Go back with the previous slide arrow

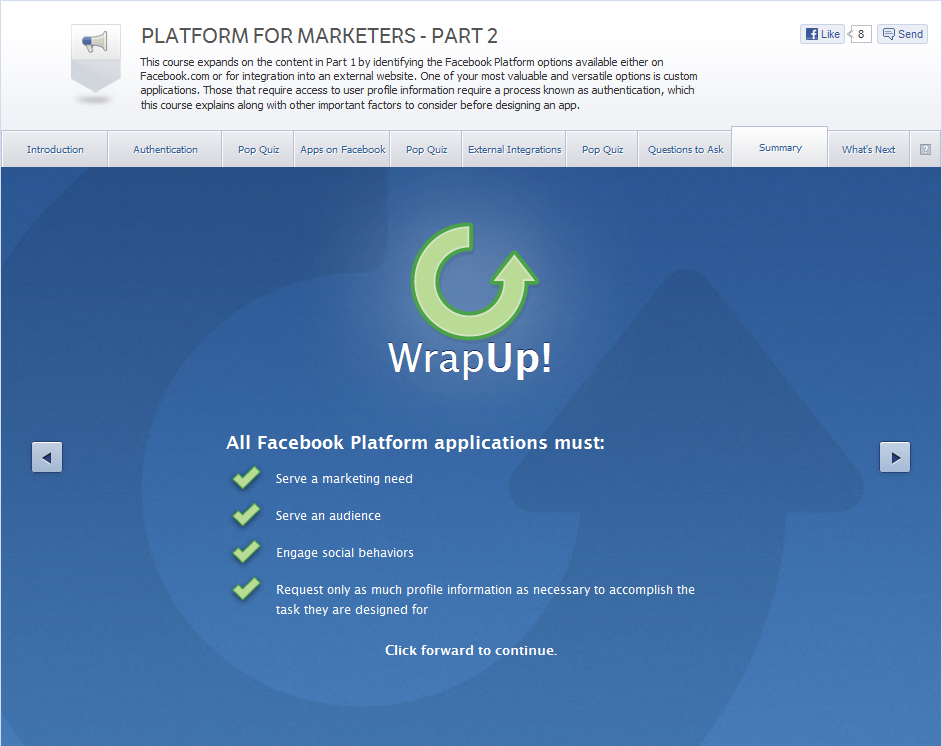[x=47, y=457]
